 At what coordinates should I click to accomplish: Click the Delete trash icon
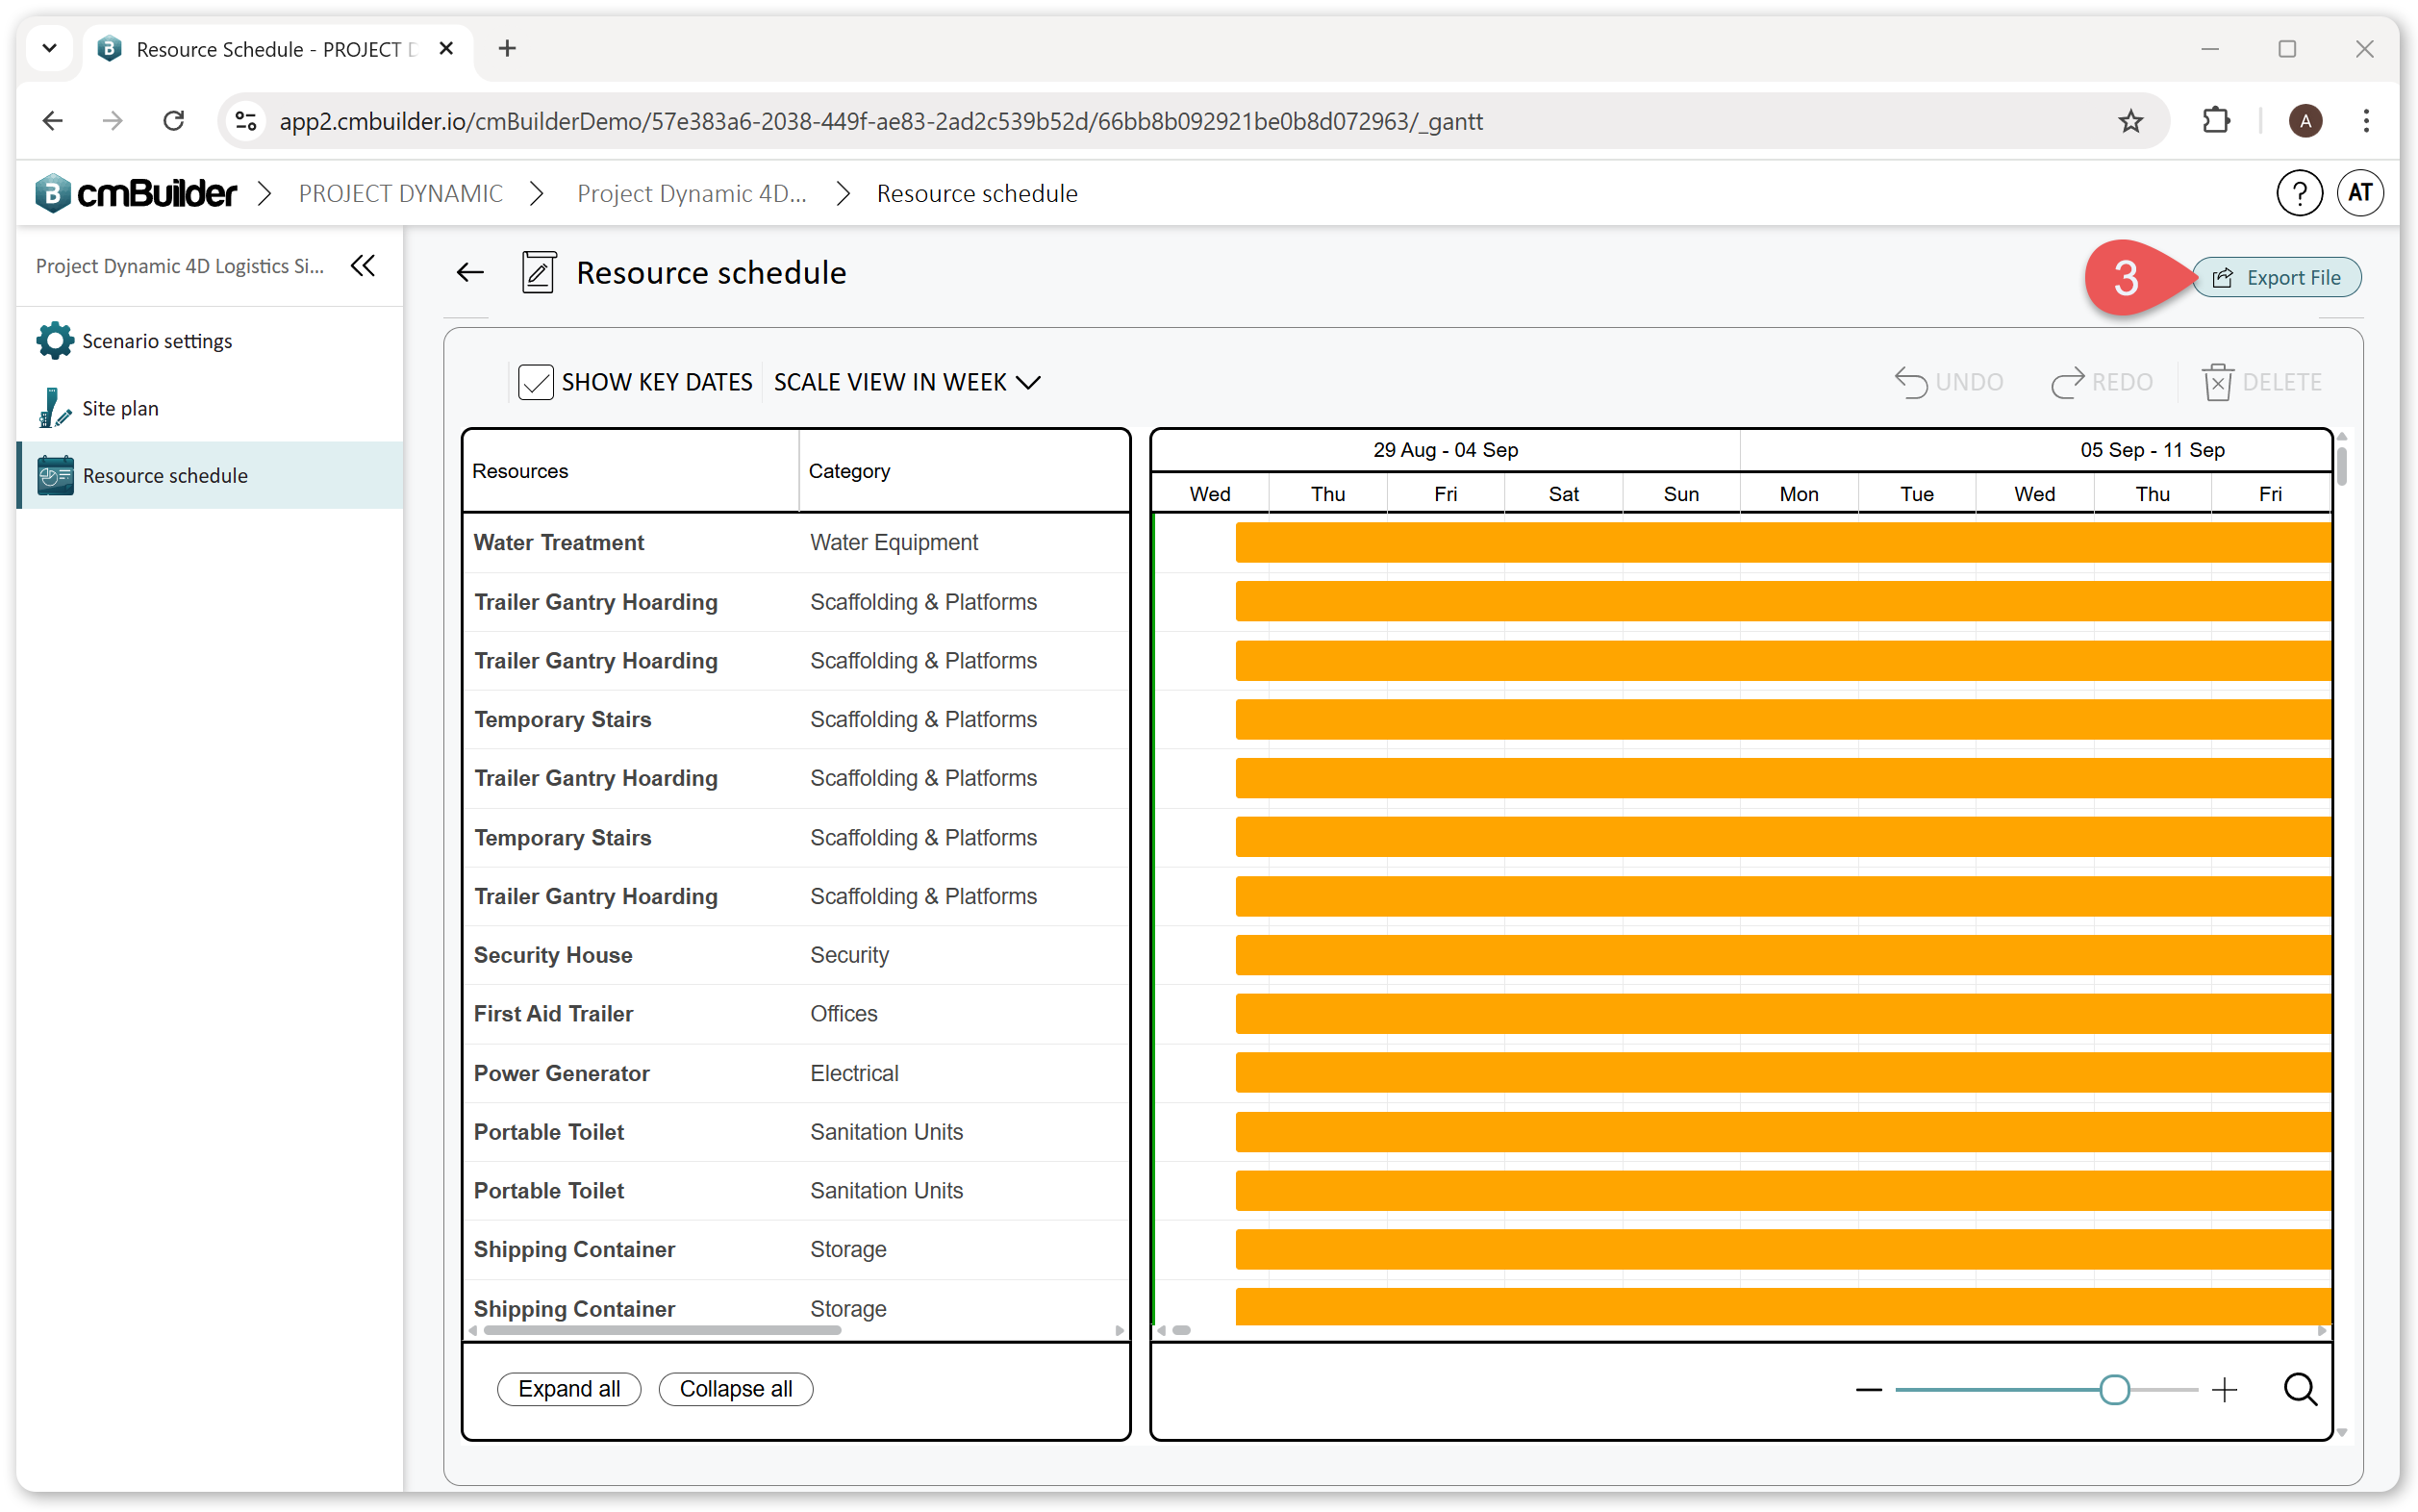2217,382
